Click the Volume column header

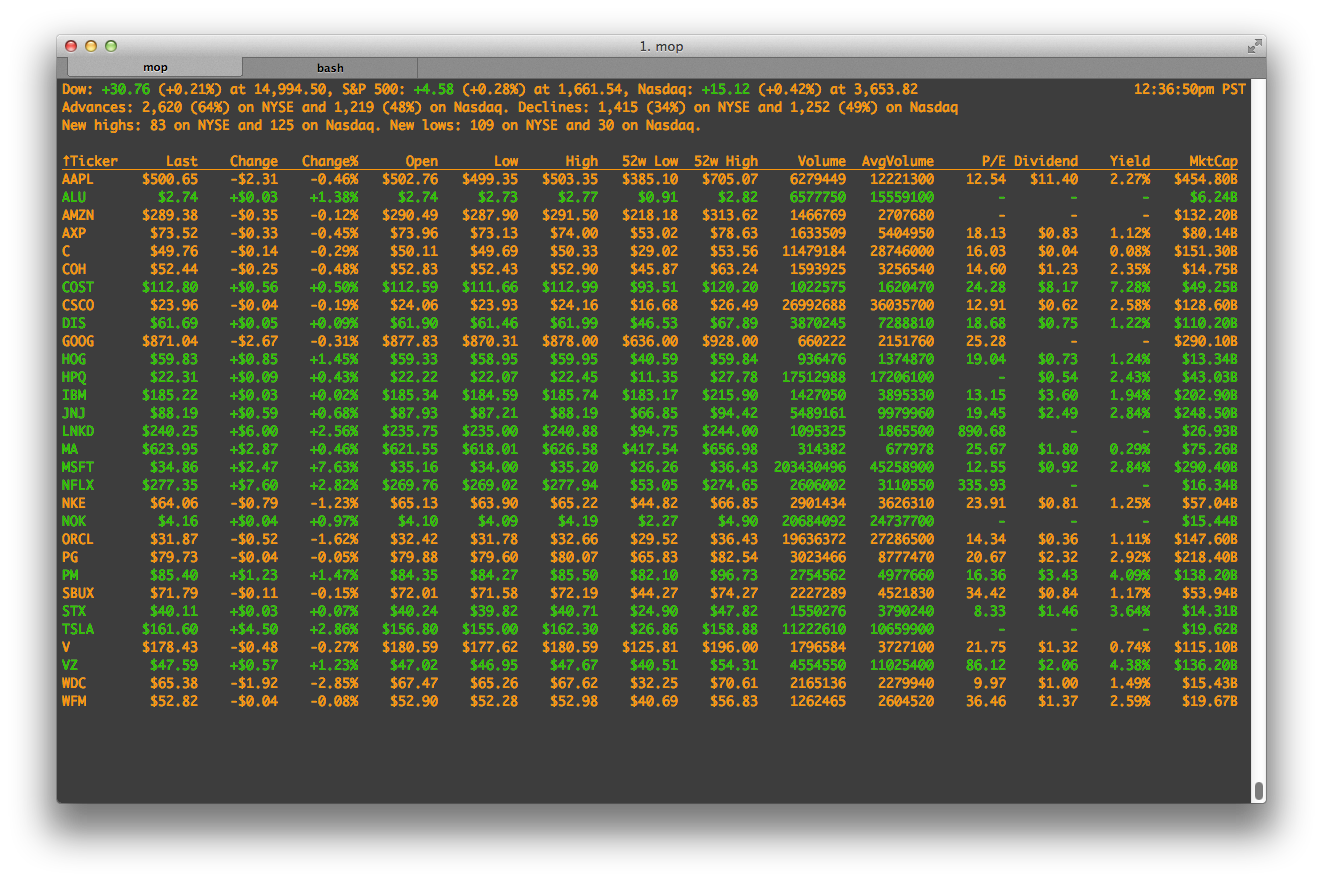coord(822,161)
